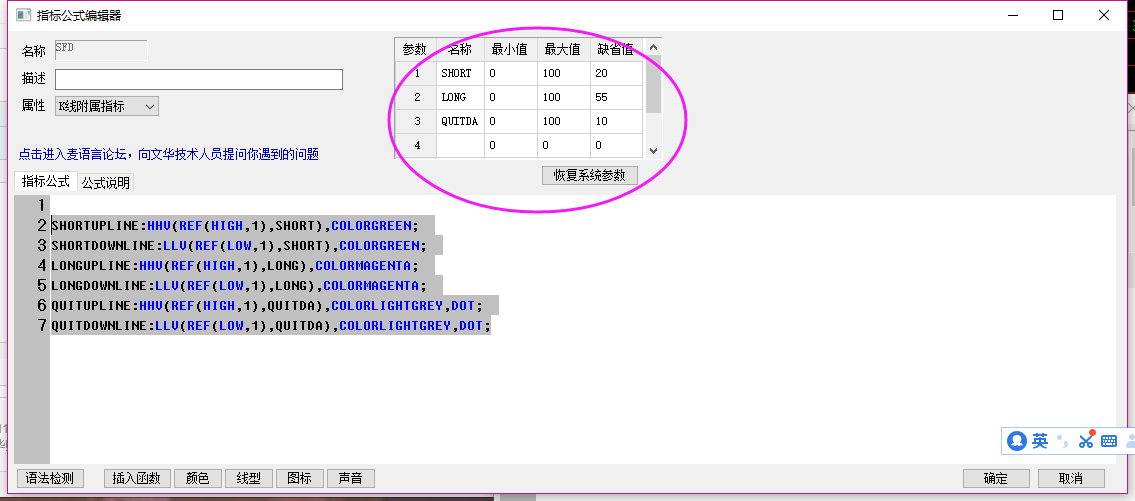Click line number 1 in the editor gutter
Viewport: 1135px width, 501px height.
[41, 205]
